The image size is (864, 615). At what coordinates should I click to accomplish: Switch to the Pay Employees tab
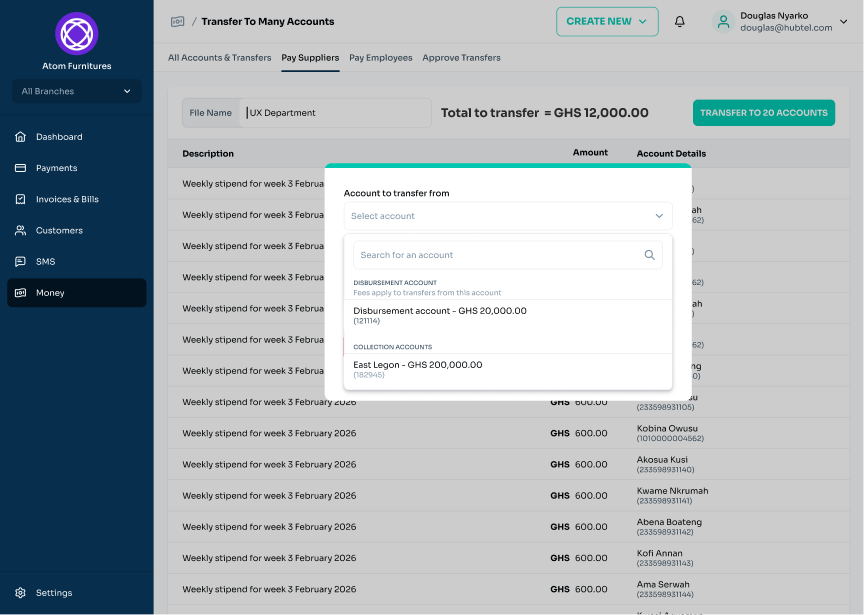pos(380,58)
